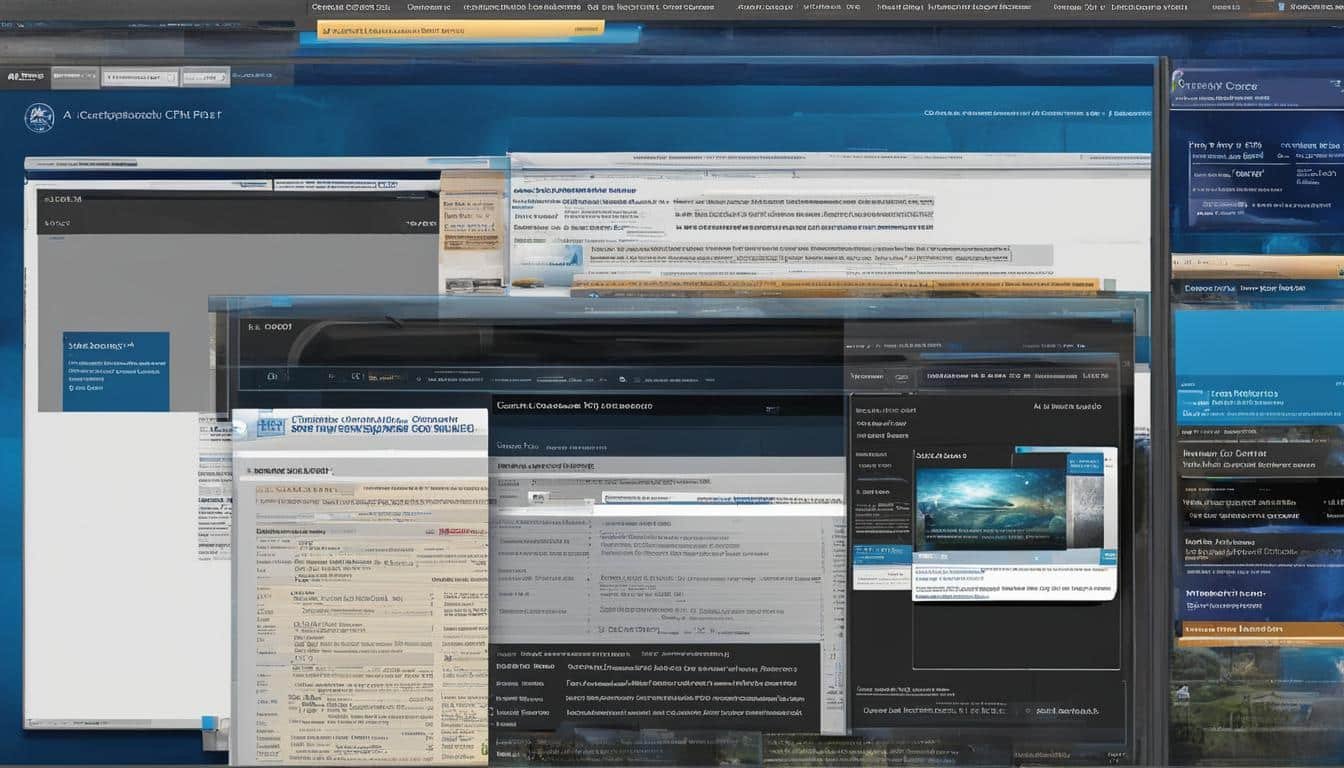This screenshot has width=1344, height=768.
Task: Click the circular emblem logo in the header
Action: pos(39,118)
